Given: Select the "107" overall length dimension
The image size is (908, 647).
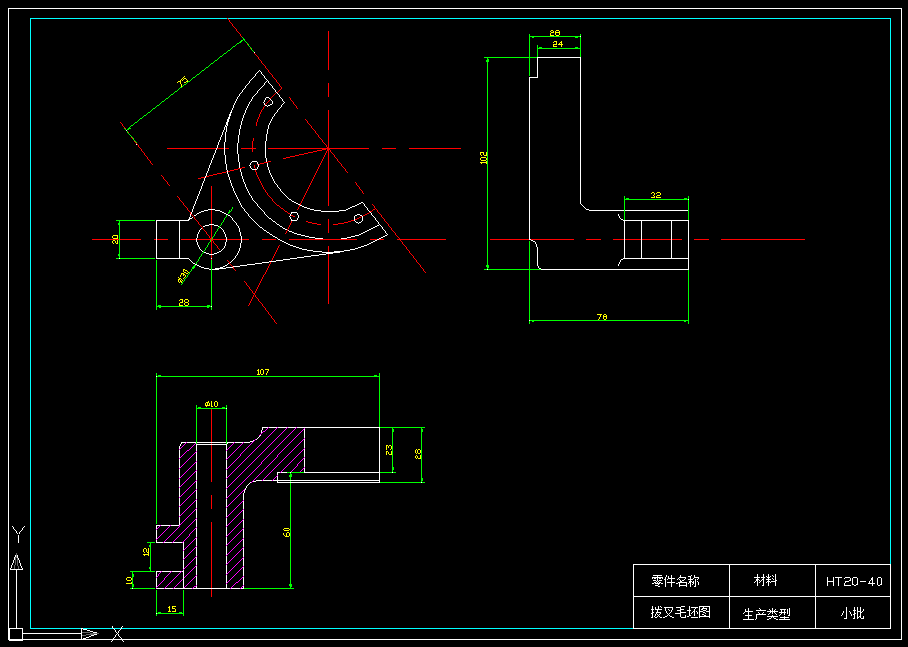Looking at the screenshot, I should click(x=263, y=372).
